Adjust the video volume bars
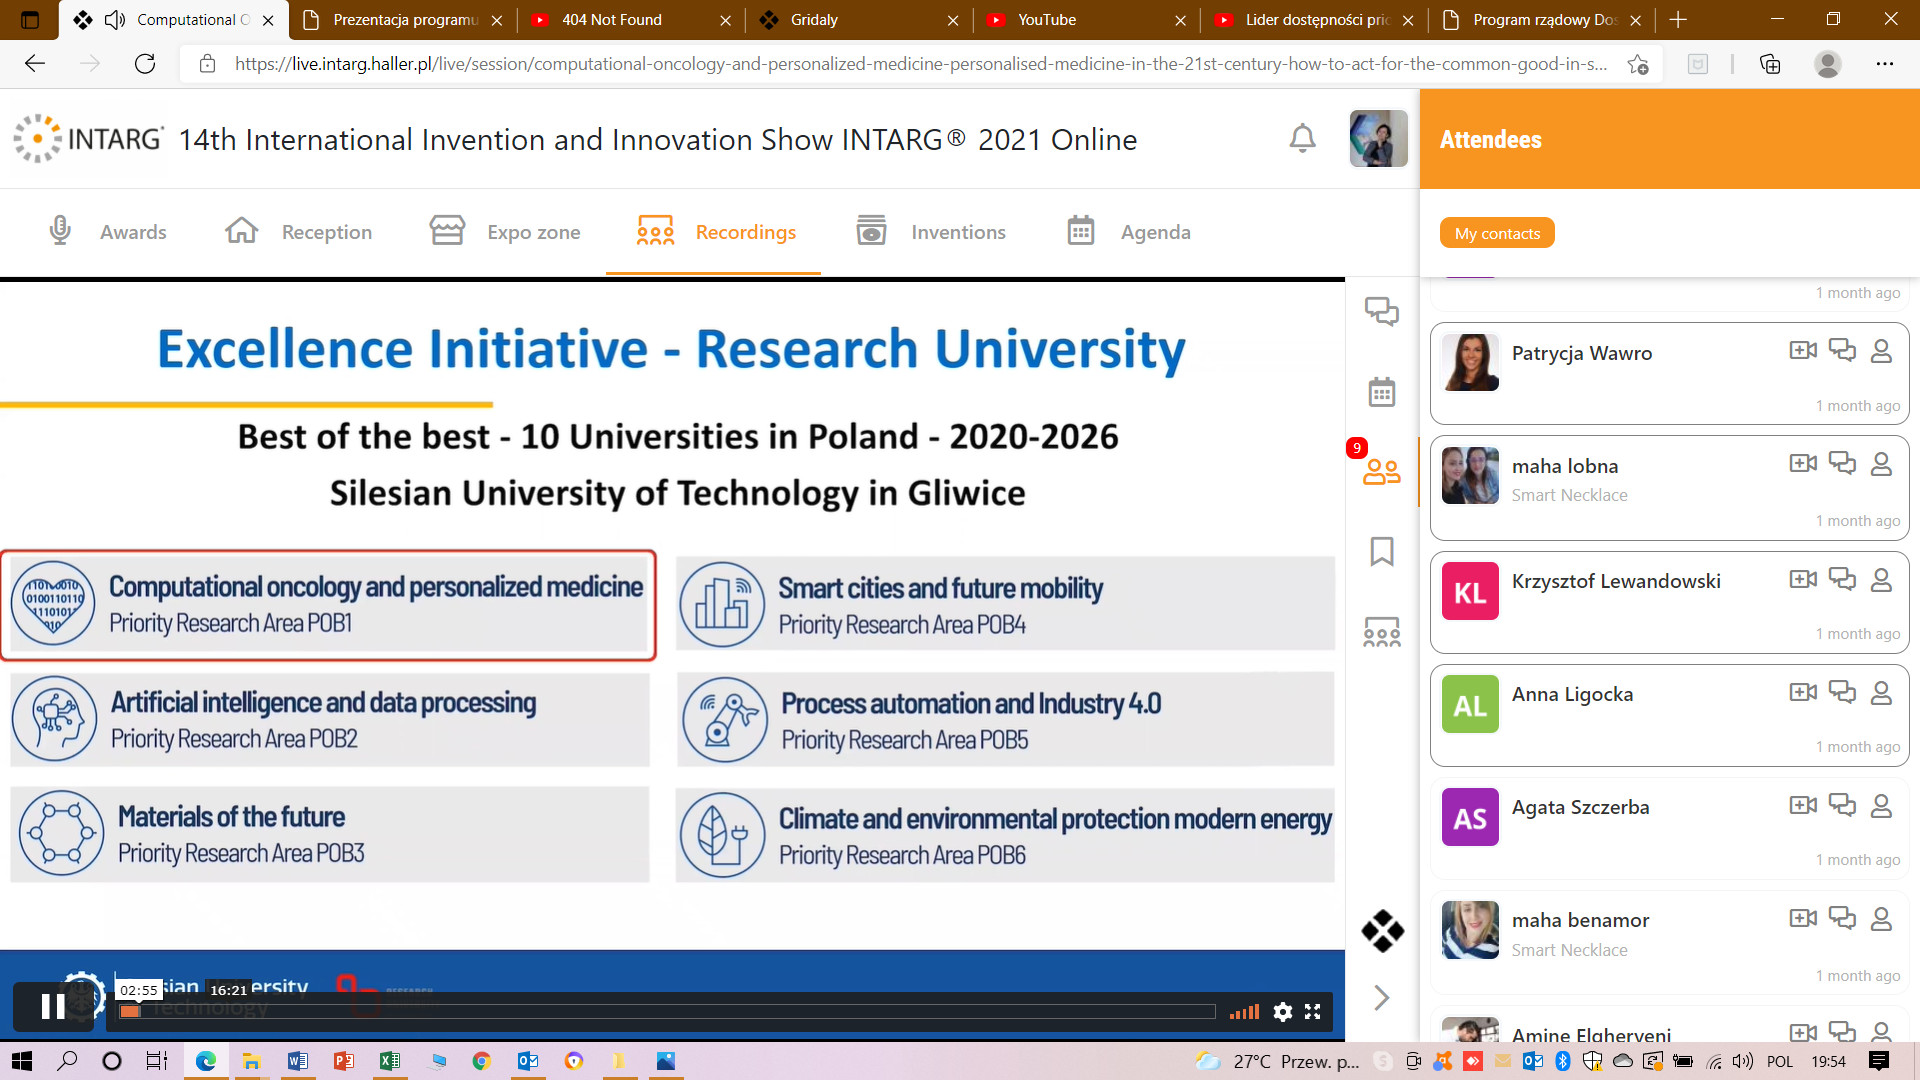The image size is (1920, 1080). click(1244, 1012)
